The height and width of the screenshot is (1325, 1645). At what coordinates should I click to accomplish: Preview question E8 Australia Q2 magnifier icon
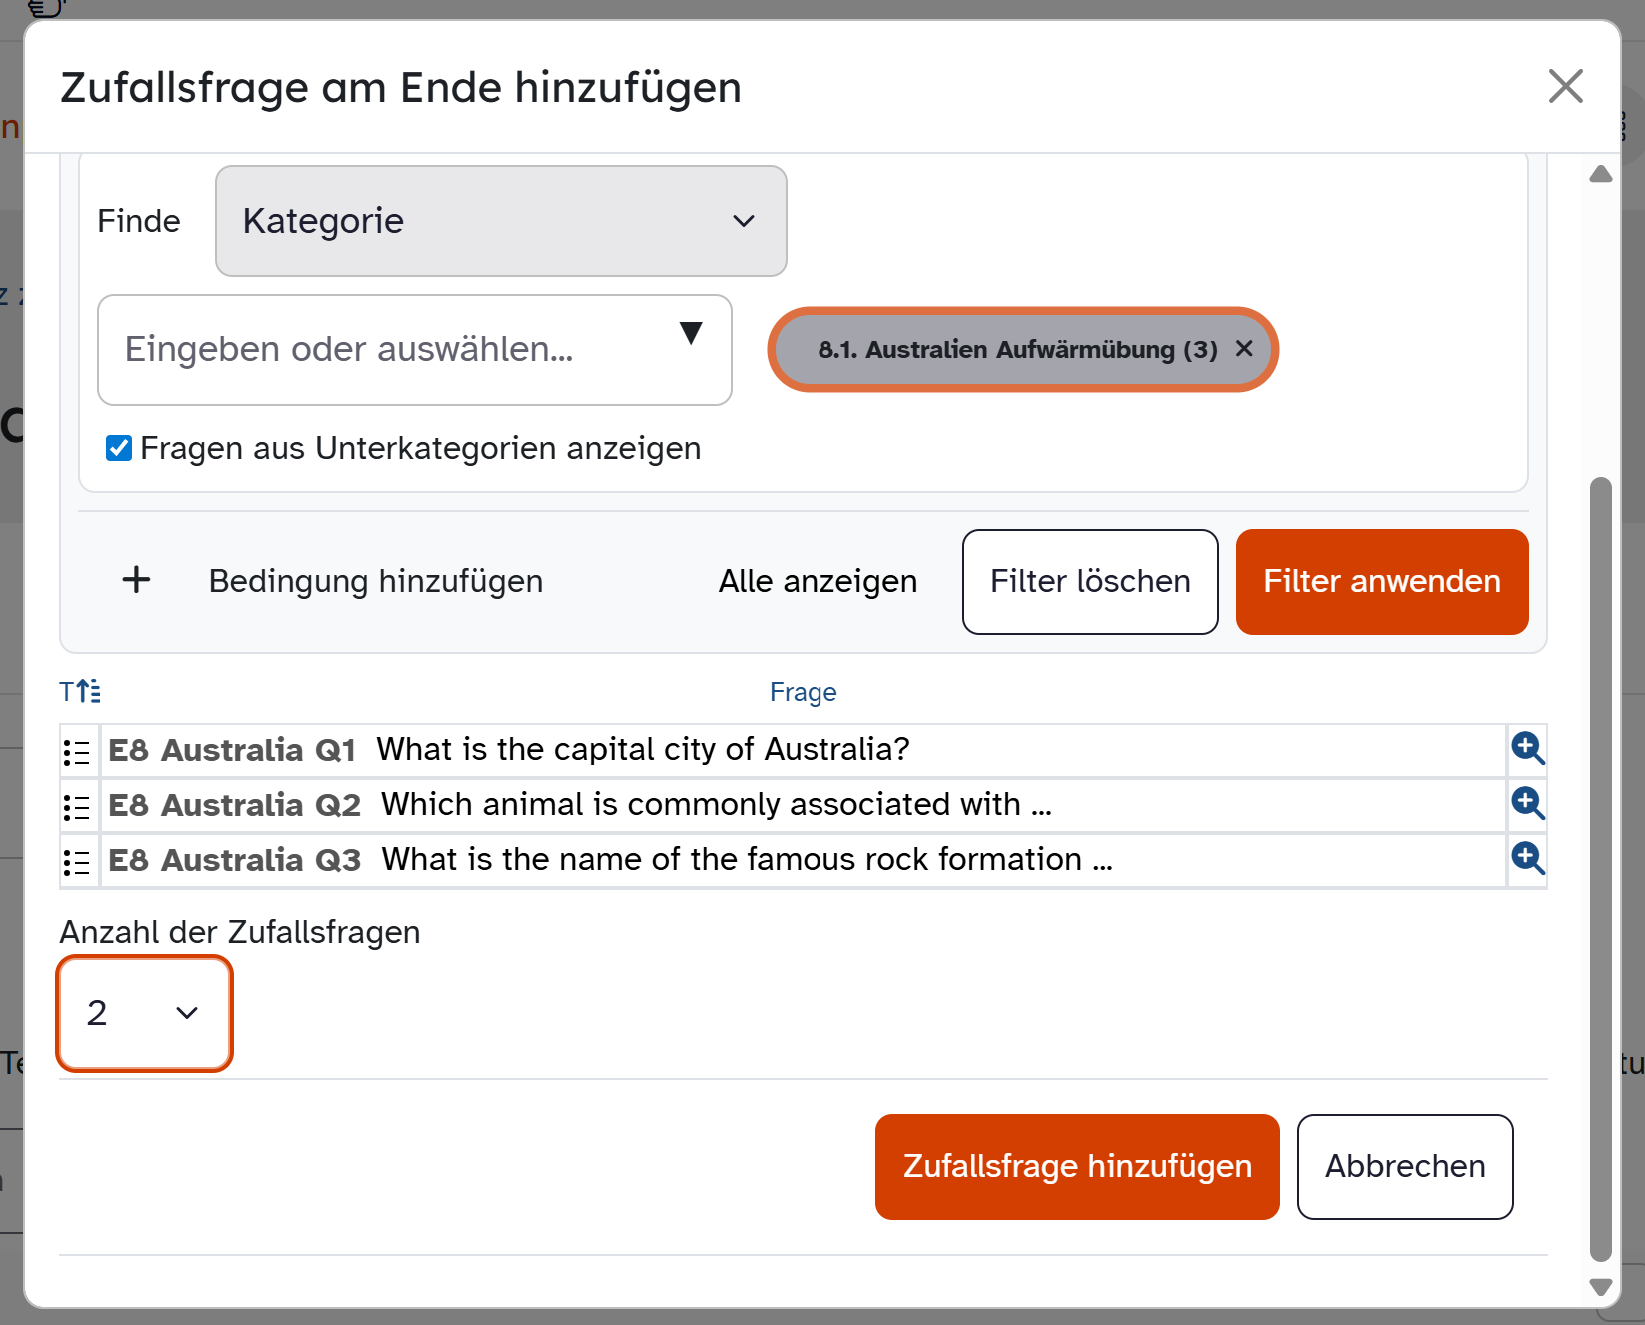click(1527, 803)
